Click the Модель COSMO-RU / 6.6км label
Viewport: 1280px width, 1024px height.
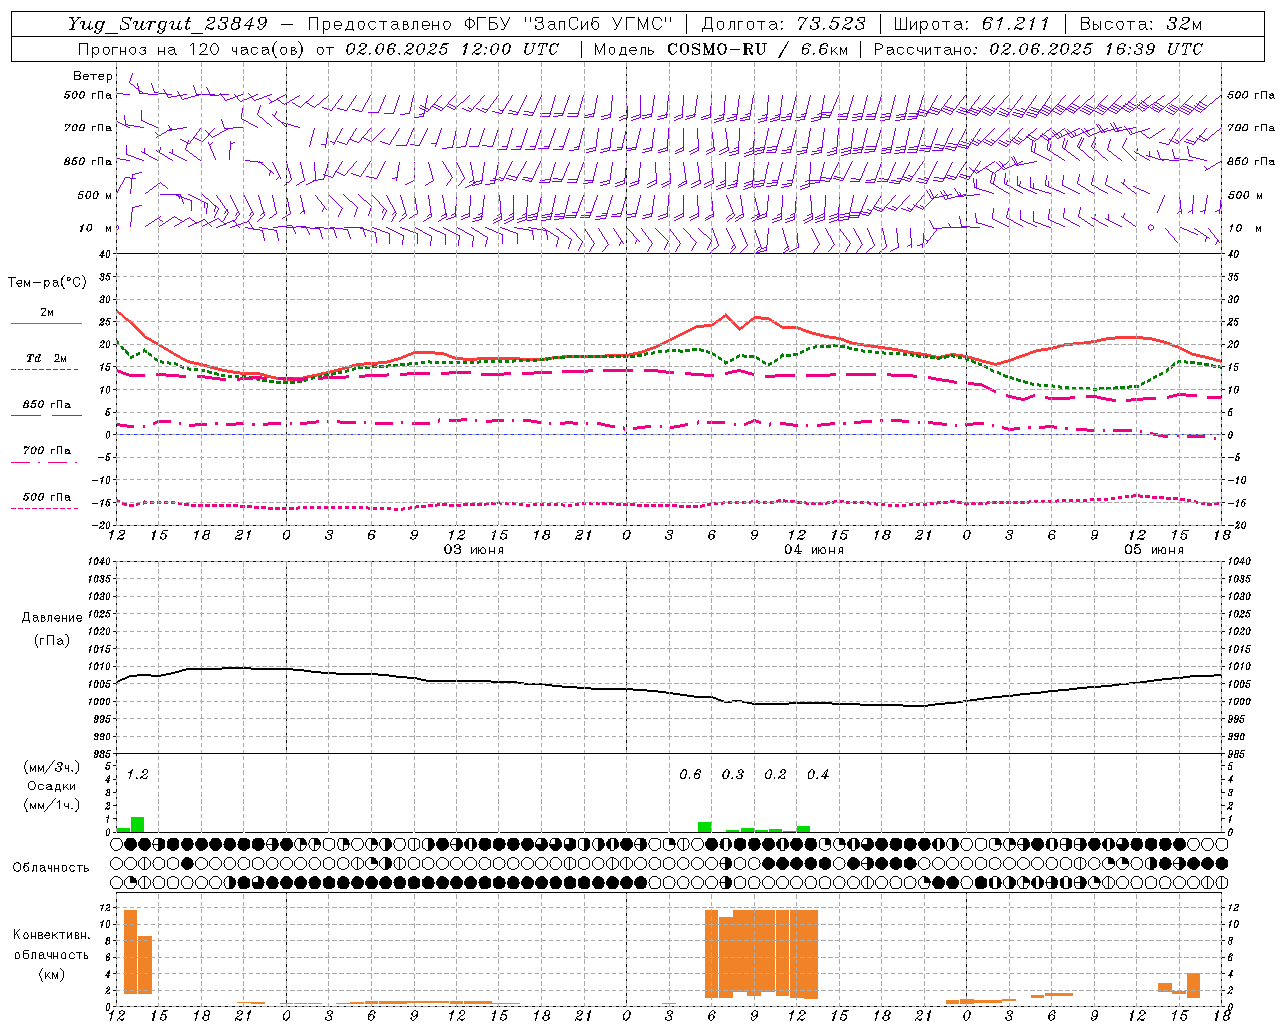click(x=720, y=49)
